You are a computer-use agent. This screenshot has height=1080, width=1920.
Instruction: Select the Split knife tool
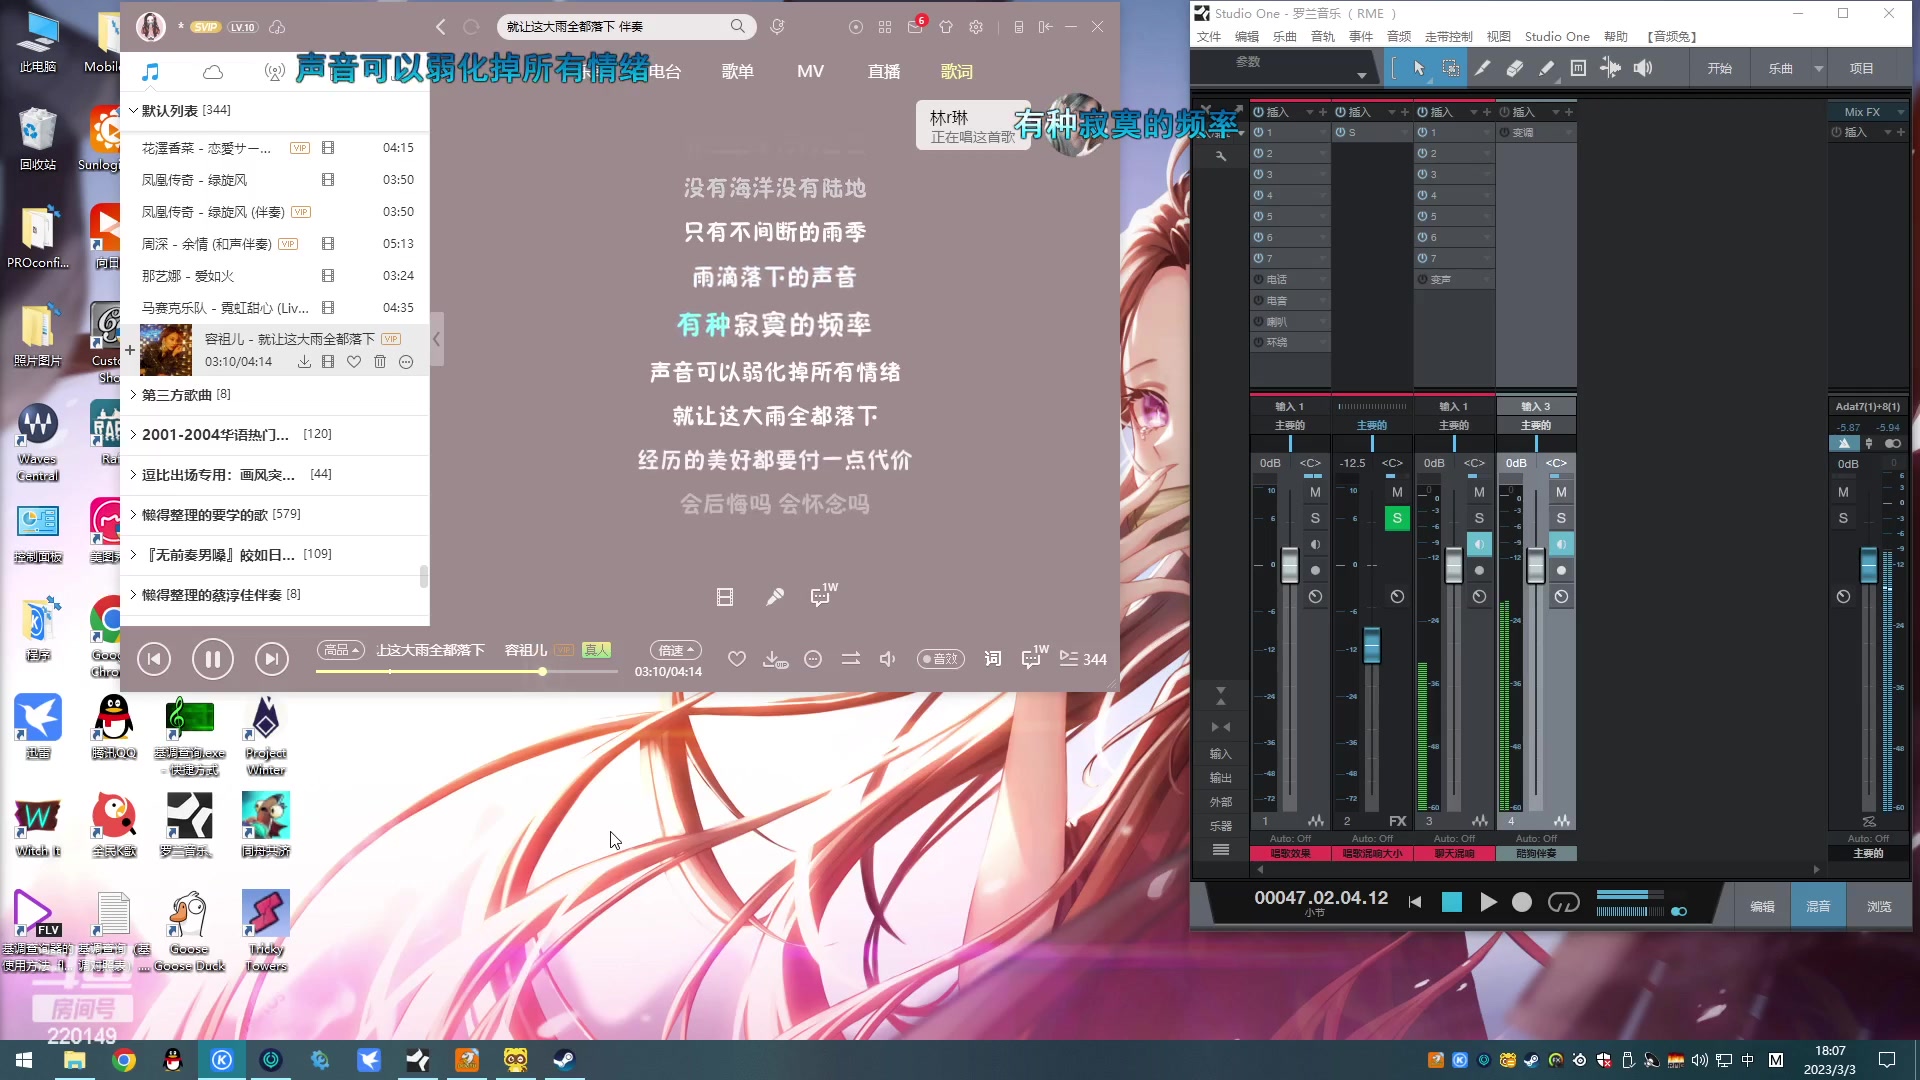(1482, 69)
